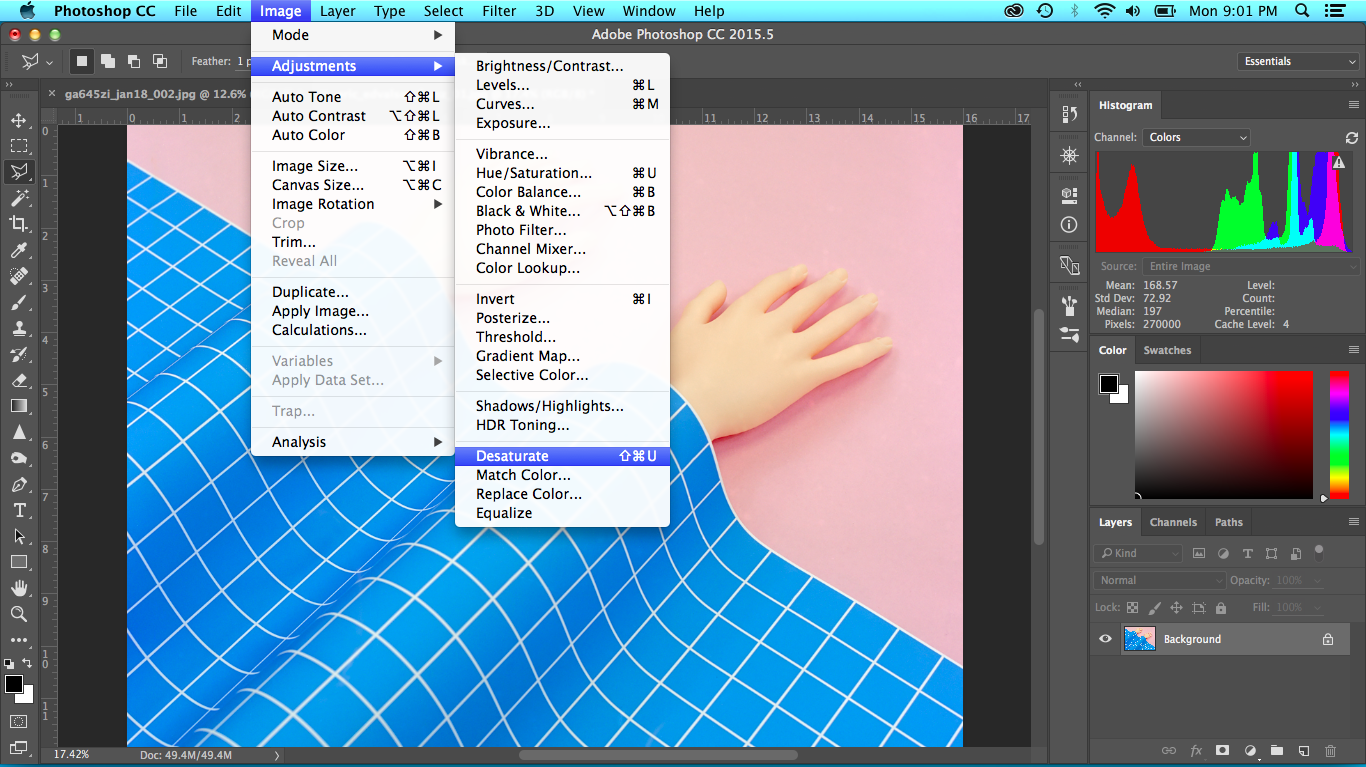
Task: Open the Normal blend mode dropdown
Action: click(1160, 580)
